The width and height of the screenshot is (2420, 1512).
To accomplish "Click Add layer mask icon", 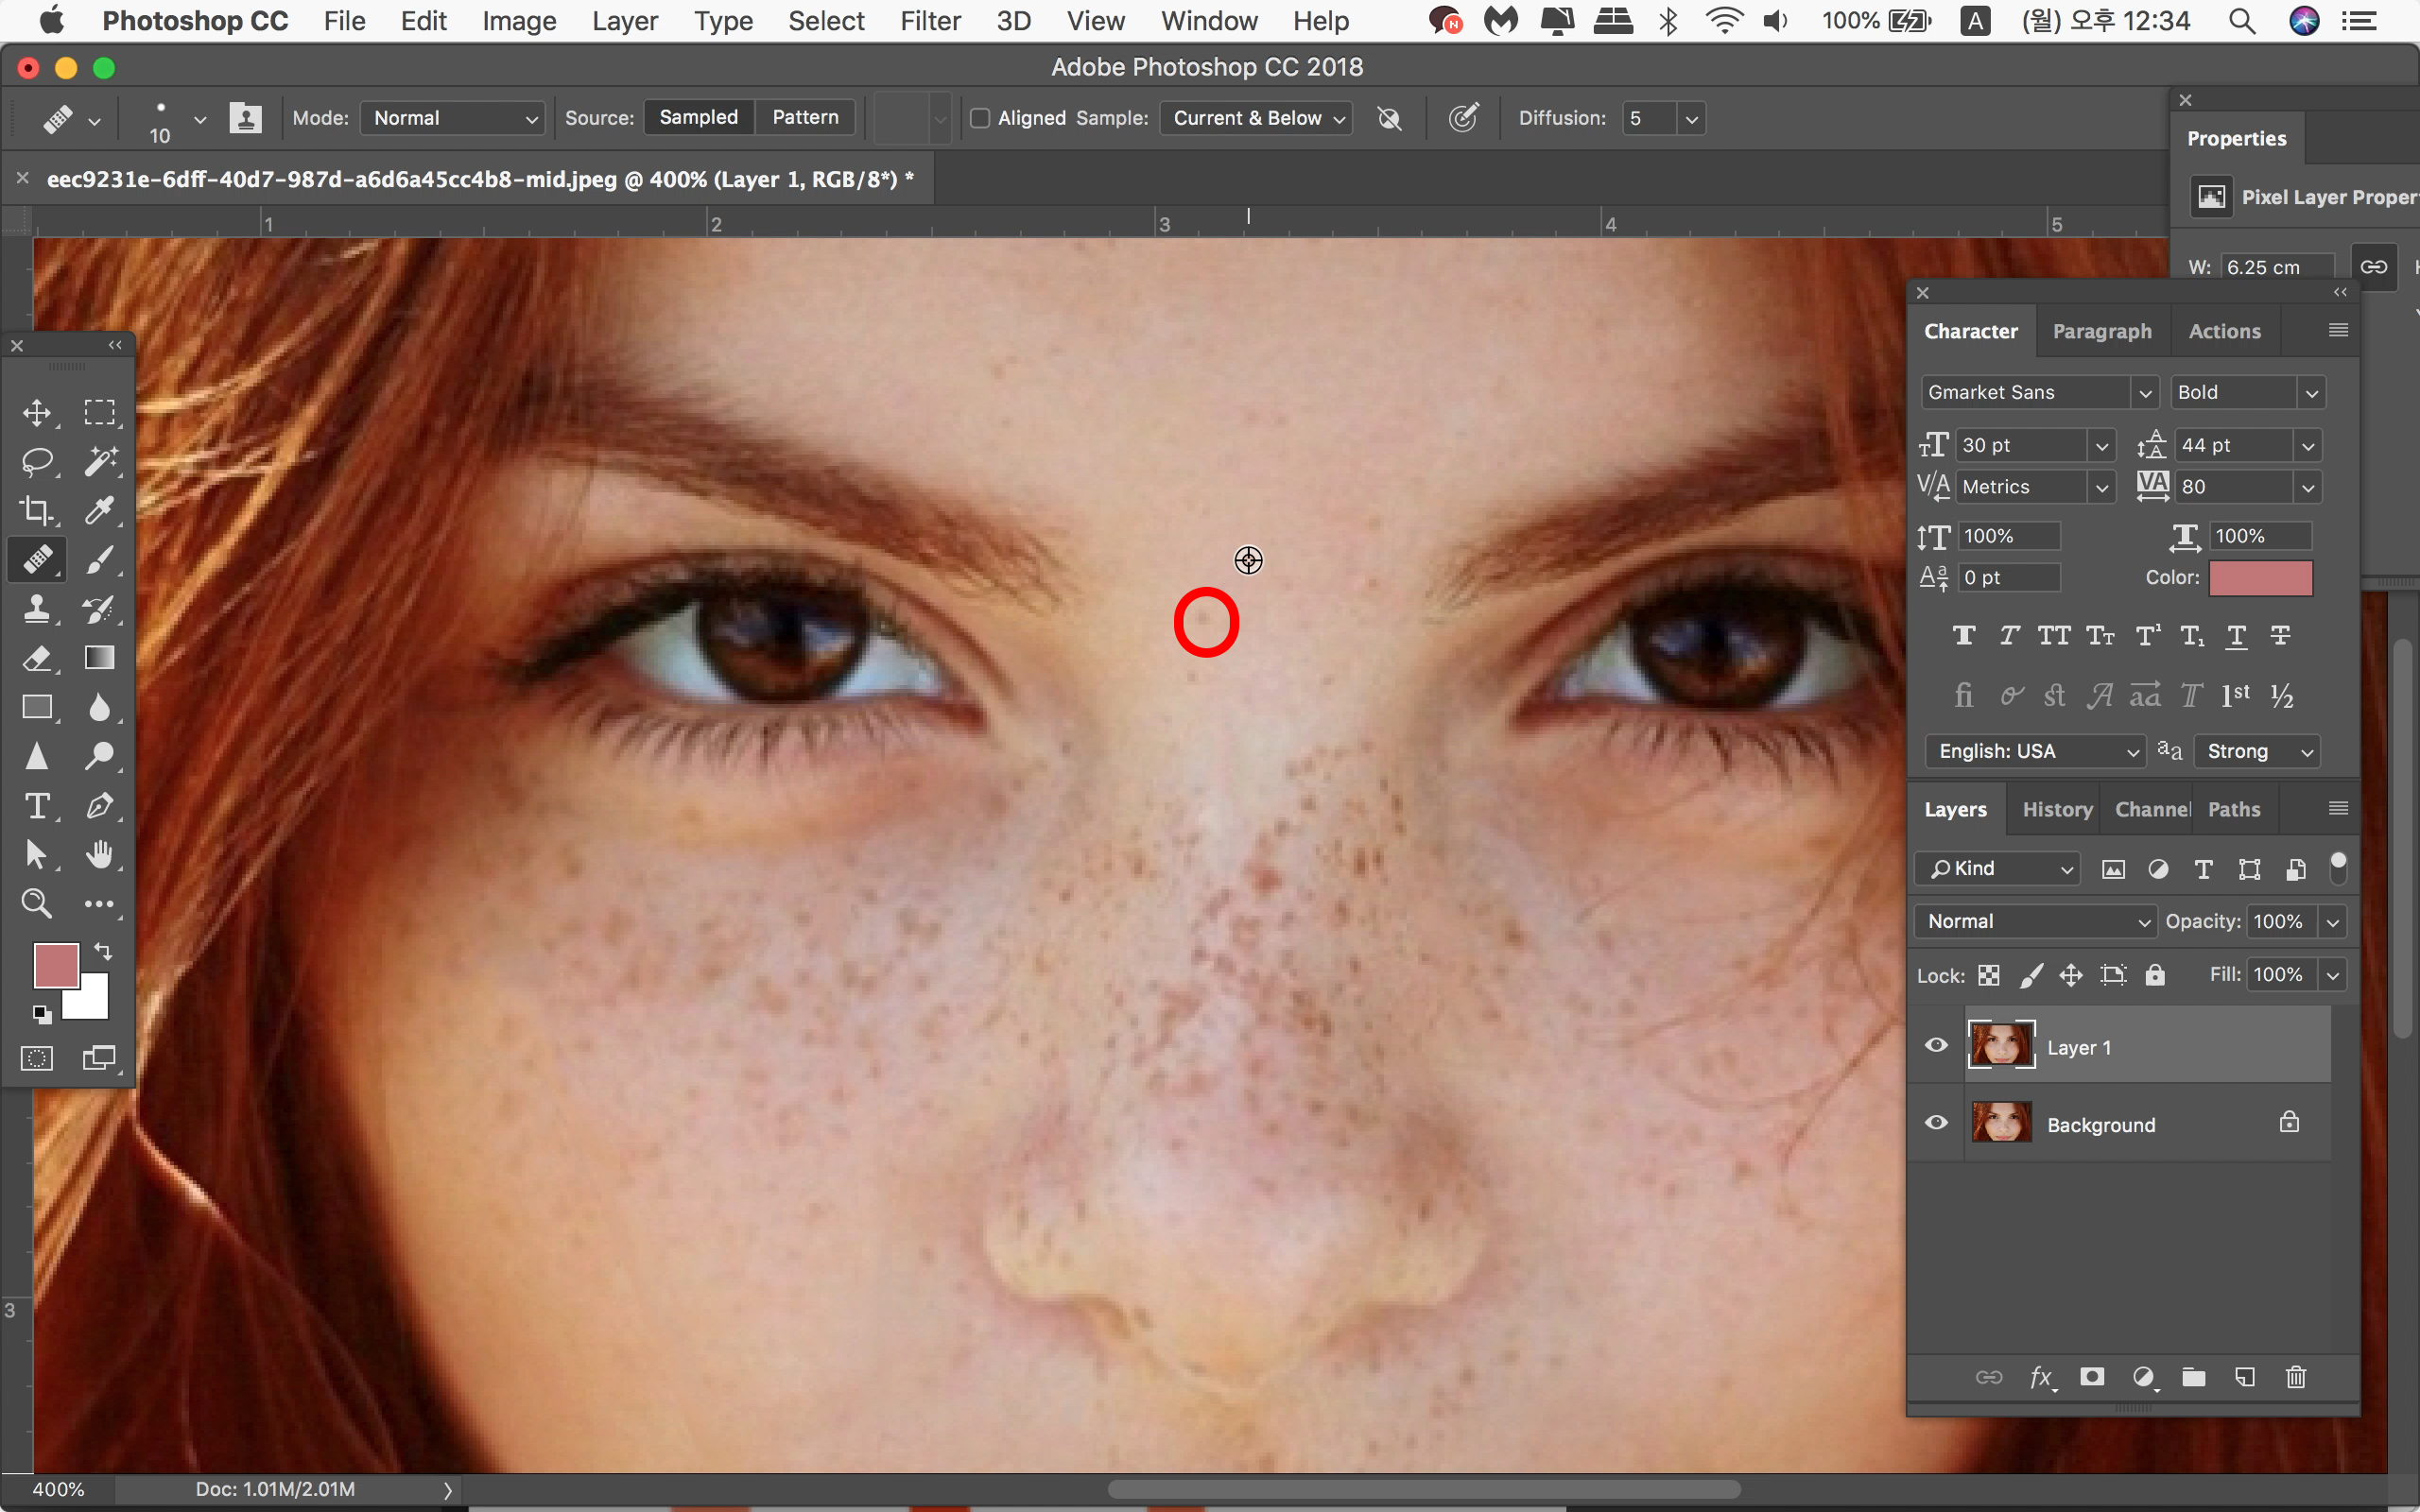I will 2091,1377.
